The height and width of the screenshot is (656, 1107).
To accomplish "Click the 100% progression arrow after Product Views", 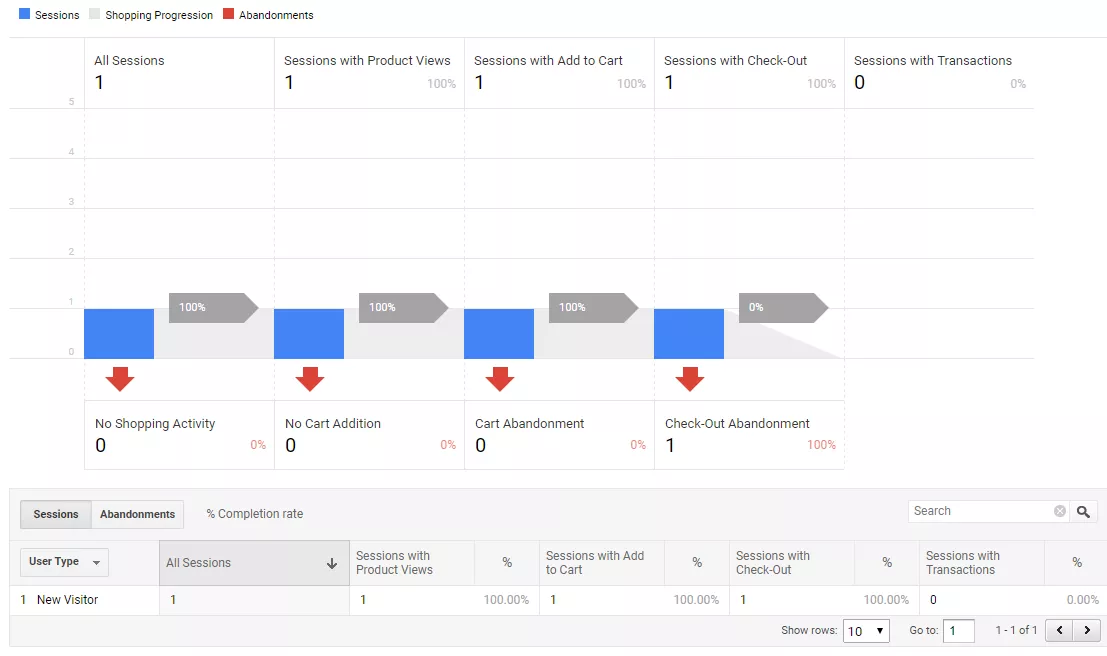I will pyautogui.click(x=404, y=307).
